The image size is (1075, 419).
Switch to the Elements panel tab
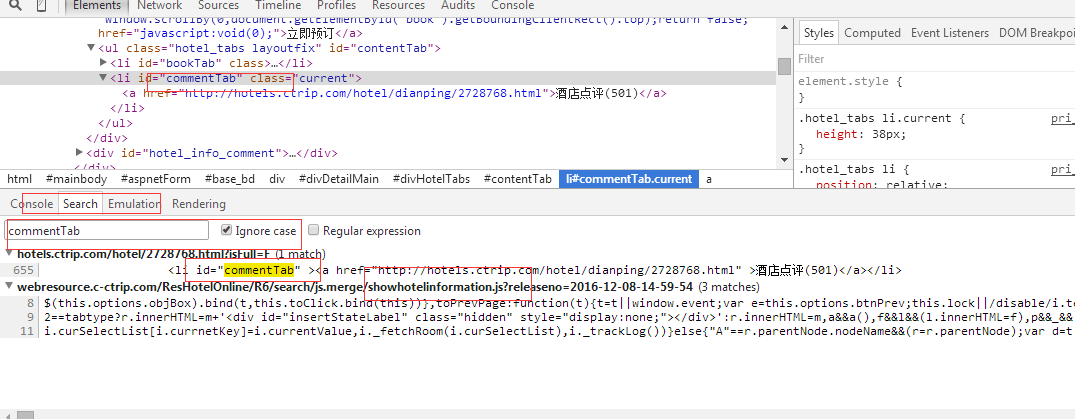(x=97, y=5)
